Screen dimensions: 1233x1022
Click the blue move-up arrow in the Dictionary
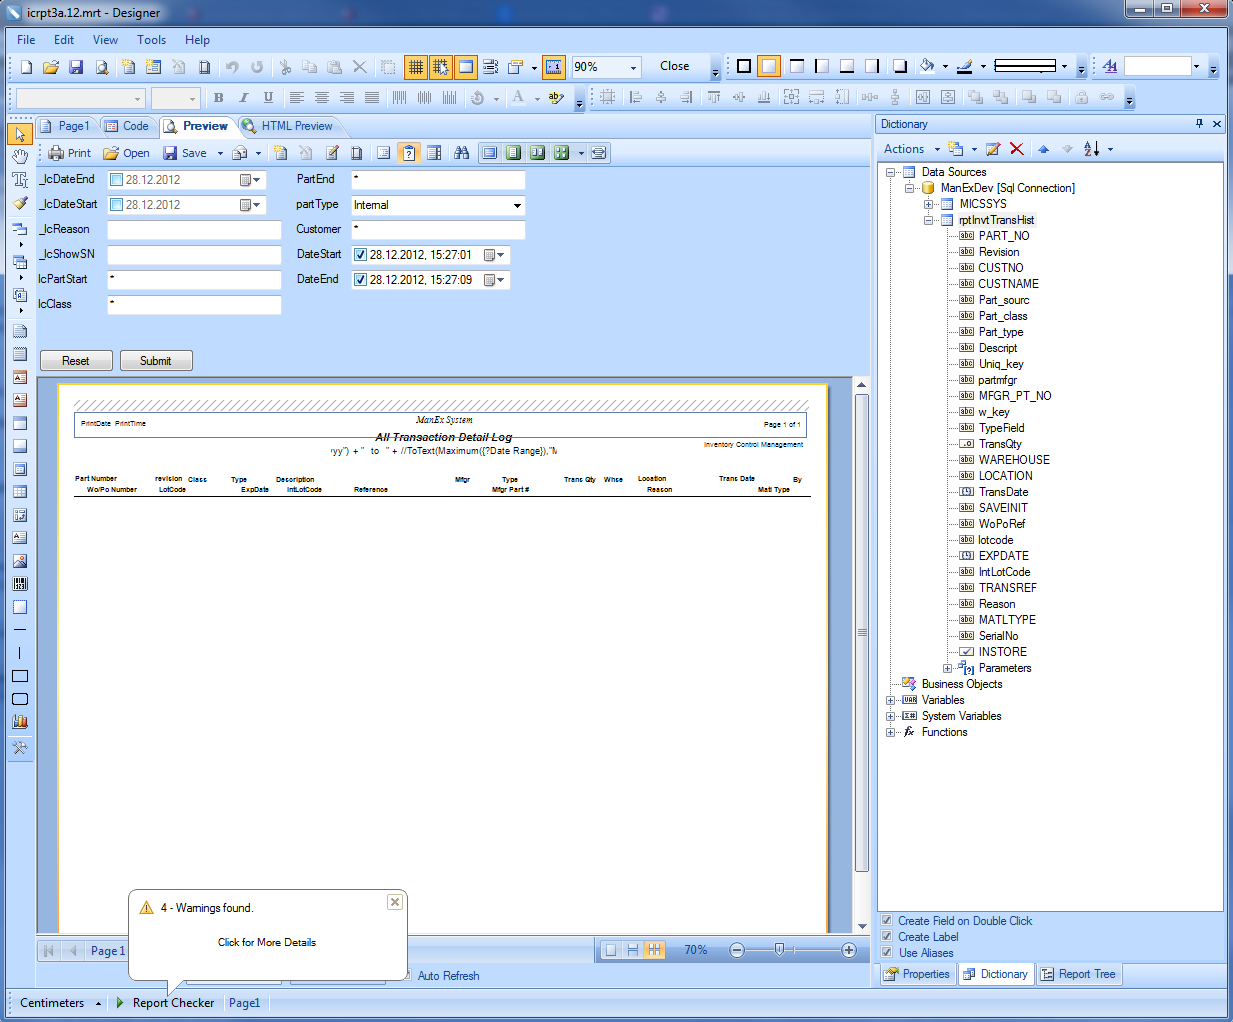[x=1043, y=149]
